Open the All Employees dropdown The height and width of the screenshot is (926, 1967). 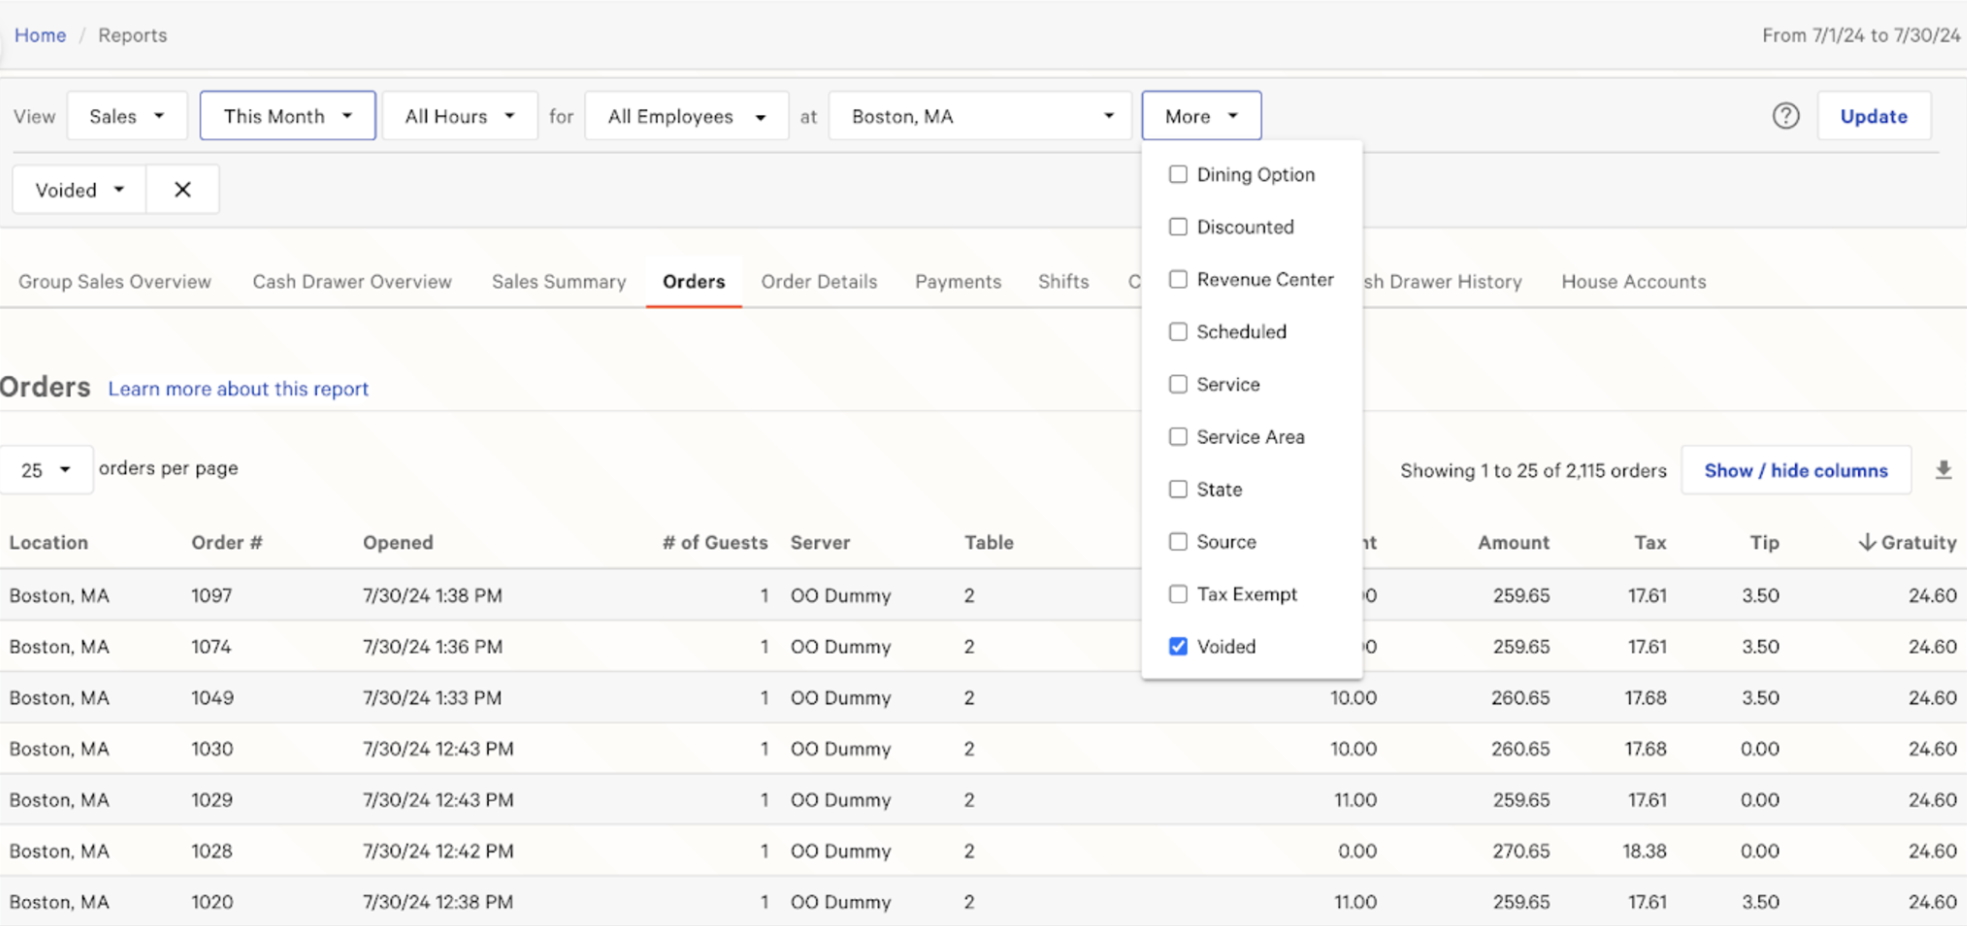click(686, 116)
